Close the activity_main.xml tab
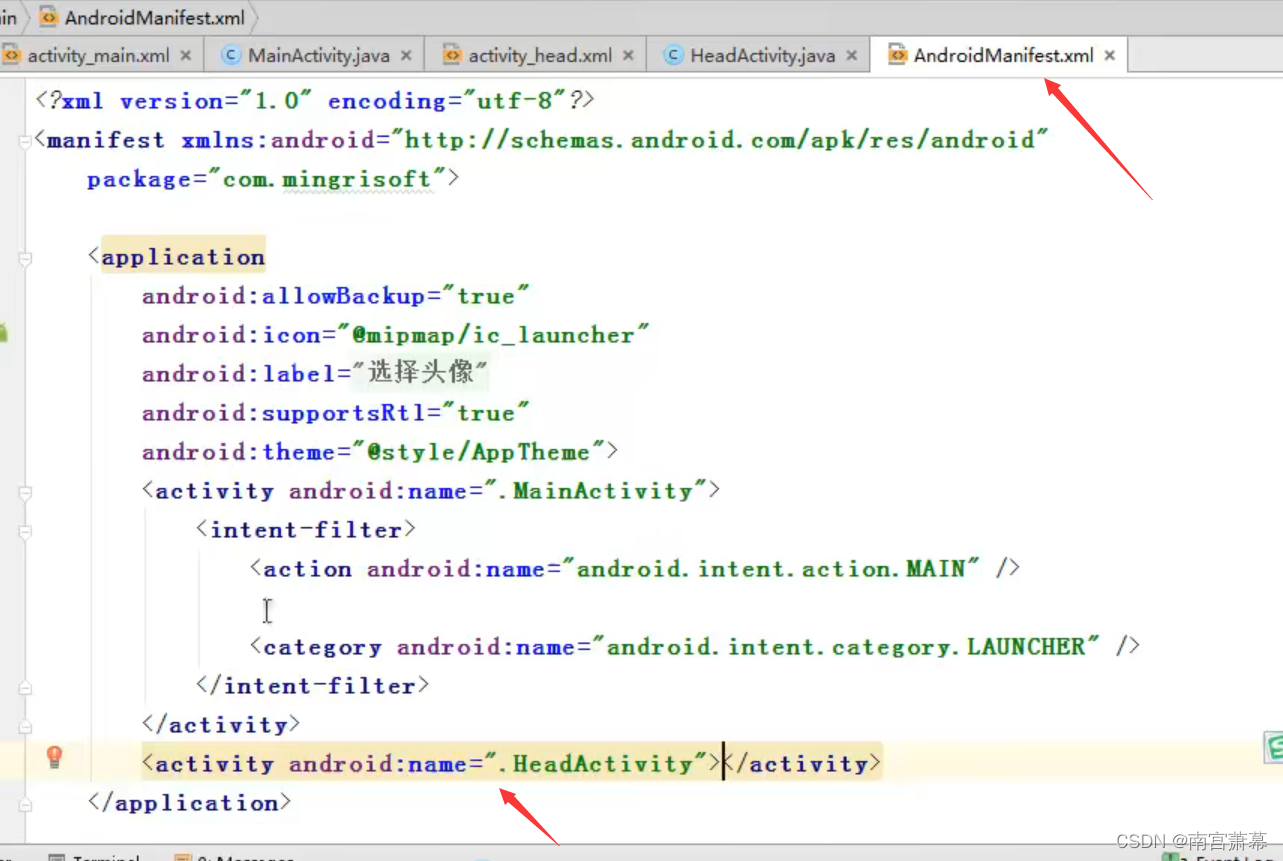1283x861 pixels. (x=185, y=56)
